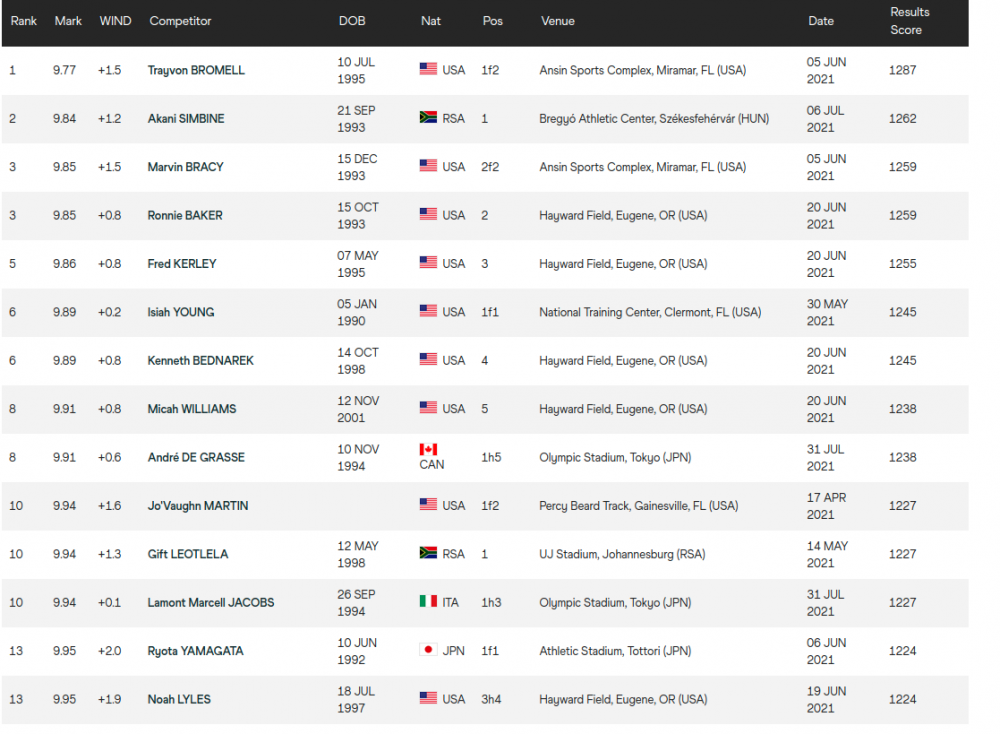1000x734 pixels.
Task: Click the National Training Center, Clermont venue
Action: pos(650,312)
